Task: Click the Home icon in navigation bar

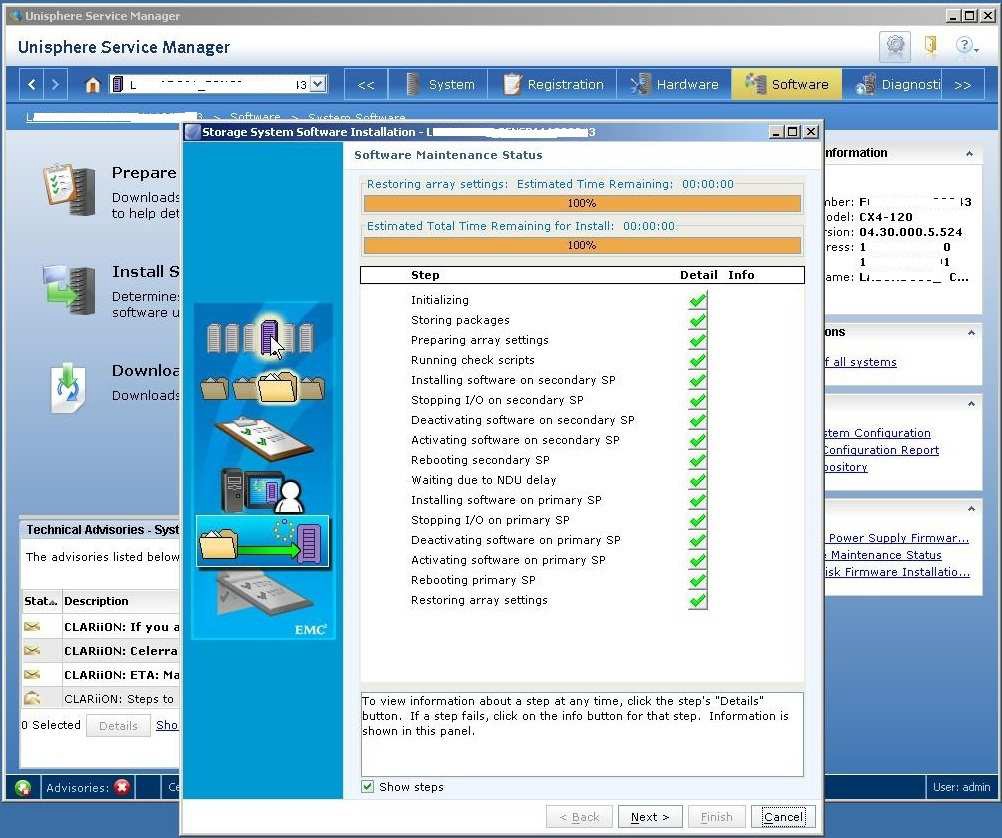Action: (x=93, y=84)
